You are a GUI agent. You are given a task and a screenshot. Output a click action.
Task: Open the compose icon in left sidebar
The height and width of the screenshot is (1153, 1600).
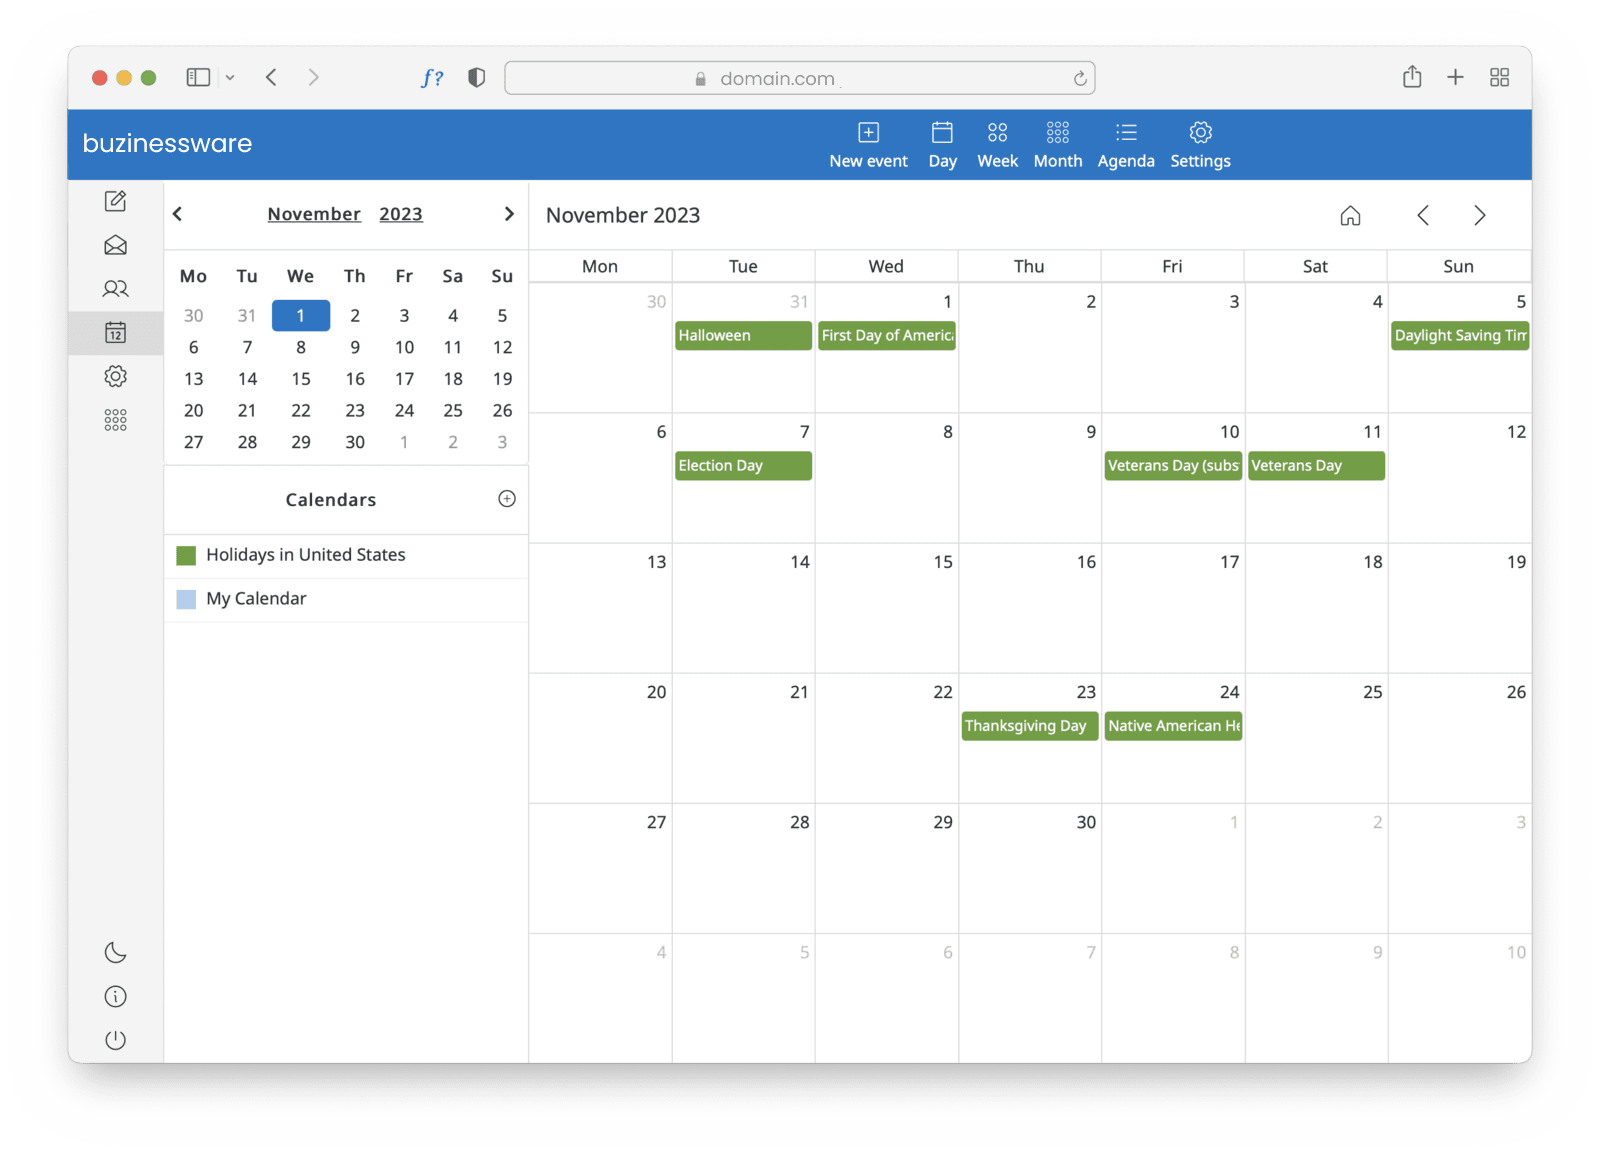pyautogui.click(x=115, y=201)
